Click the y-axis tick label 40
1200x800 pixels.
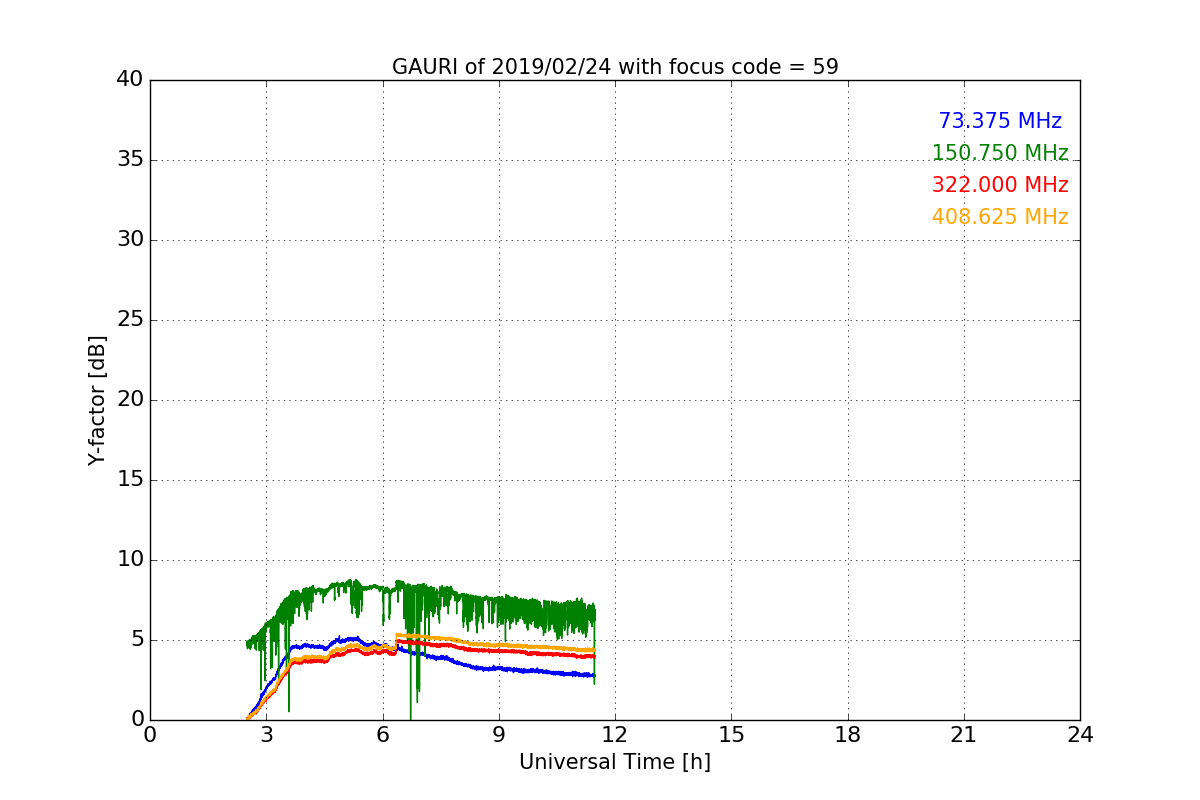pos(130,80)
